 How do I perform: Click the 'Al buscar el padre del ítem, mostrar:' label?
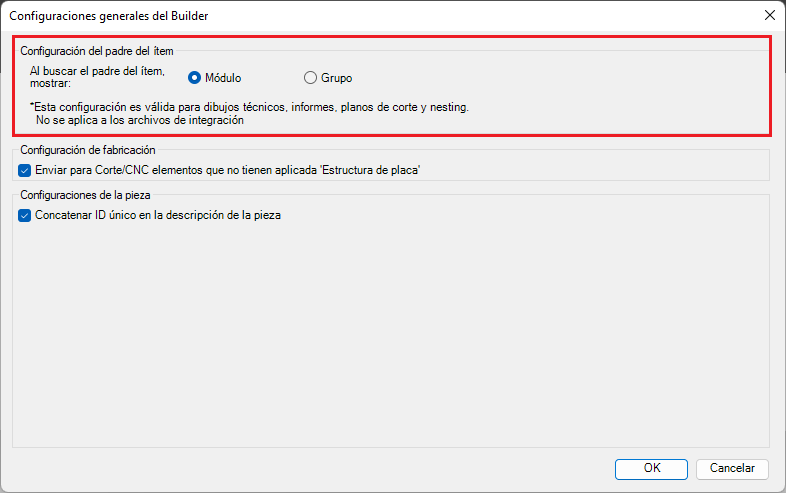tap(97, 77)
